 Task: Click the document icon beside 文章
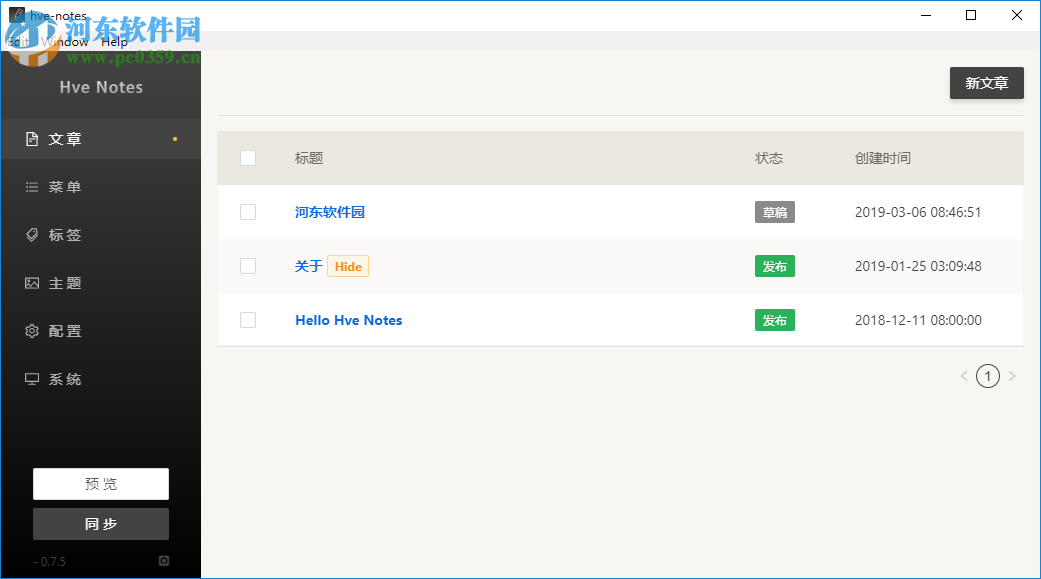pos(32,139)
